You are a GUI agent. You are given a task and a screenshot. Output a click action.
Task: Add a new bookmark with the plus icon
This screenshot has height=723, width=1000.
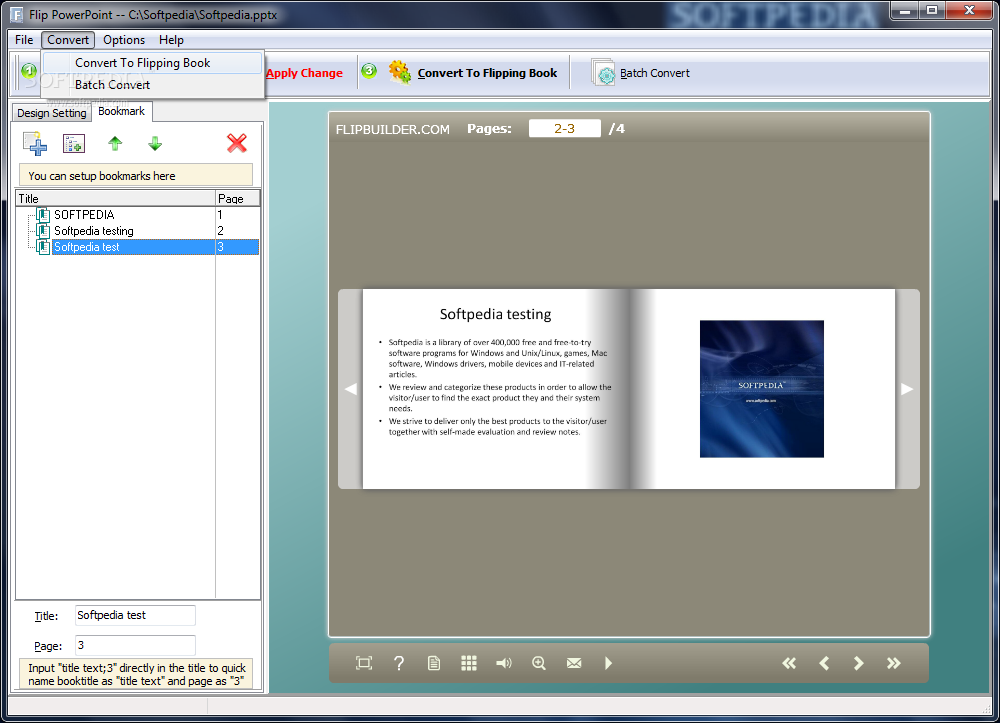pos(35,143)
